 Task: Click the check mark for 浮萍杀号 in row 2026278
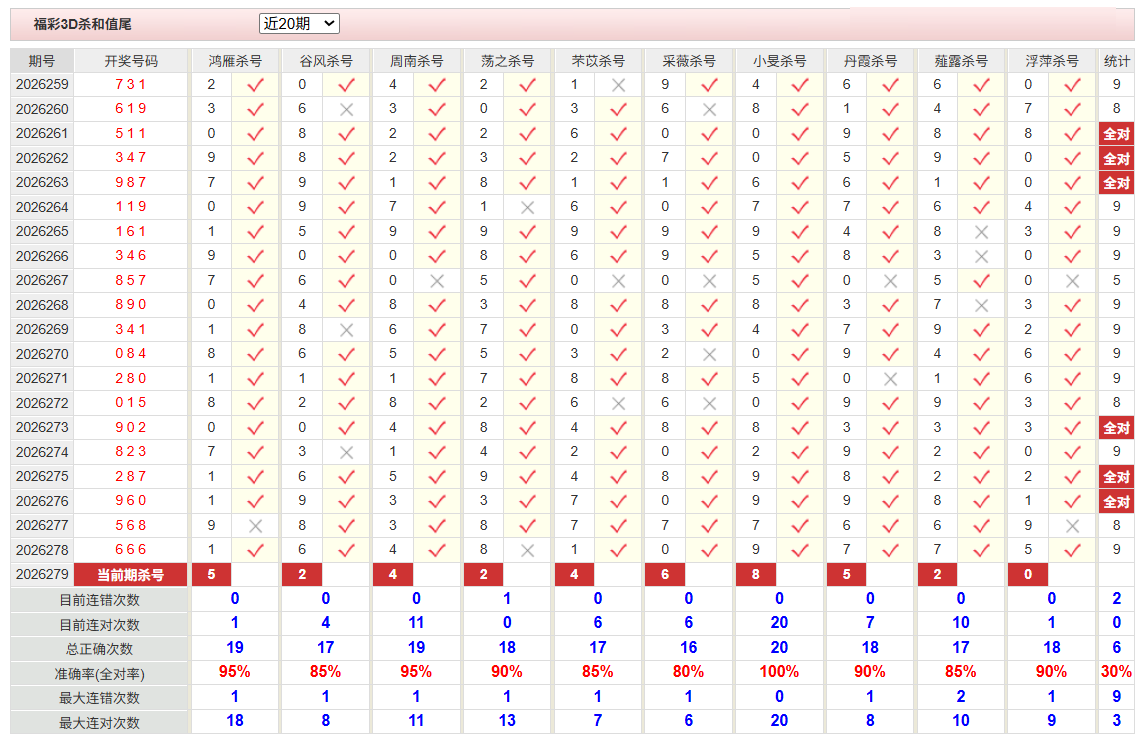[x=1072, y=550]
